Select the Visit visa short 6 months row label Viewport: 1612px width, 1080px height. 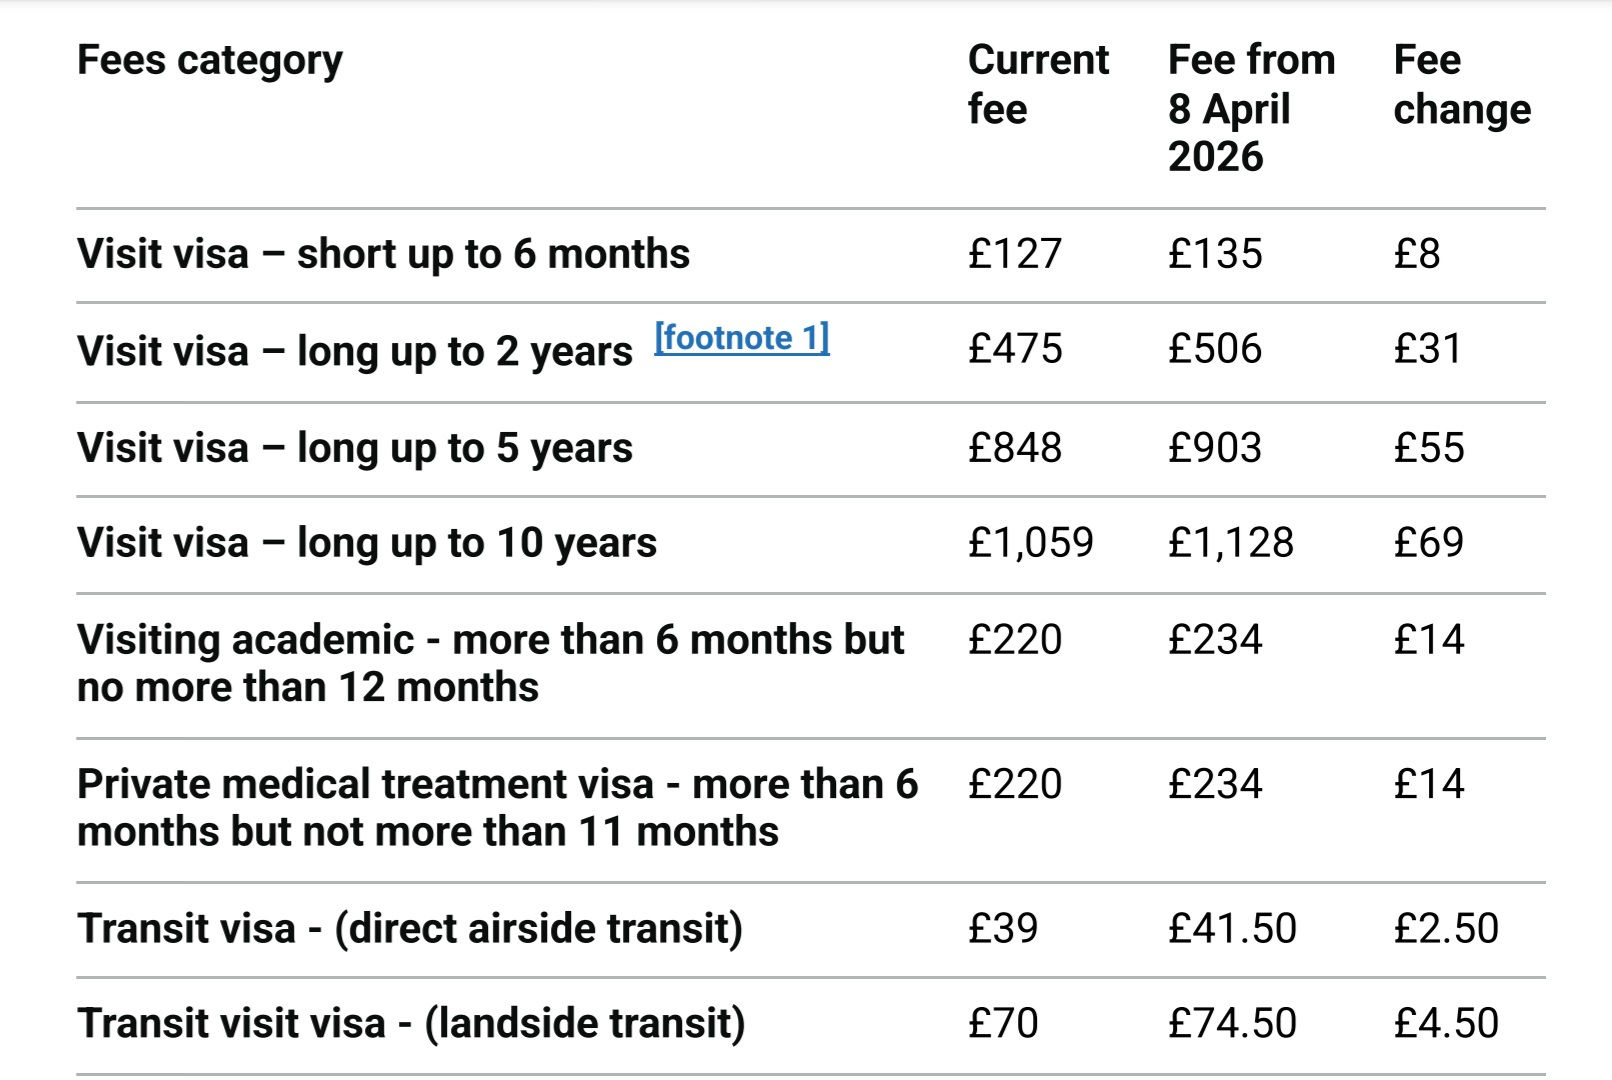383,254
